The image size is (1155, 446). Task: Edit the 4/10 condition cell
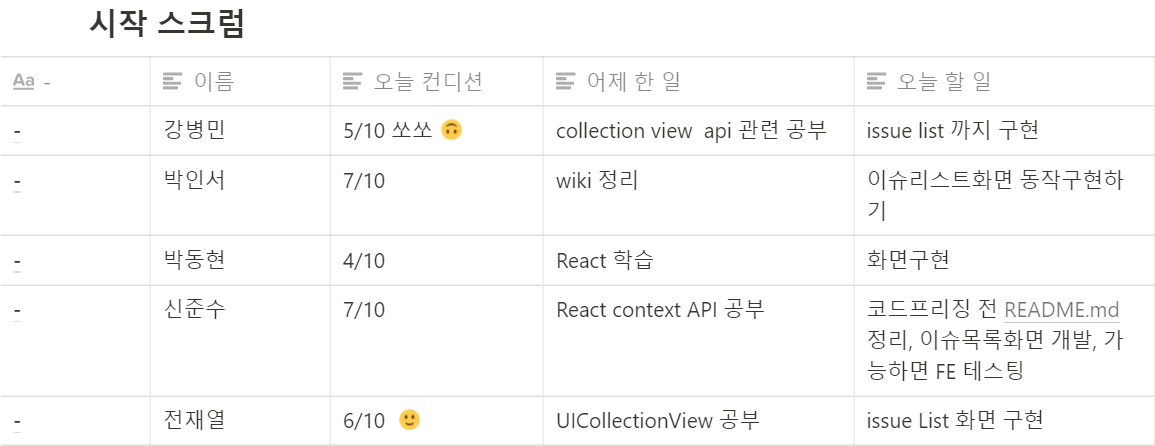click(437, 260)
